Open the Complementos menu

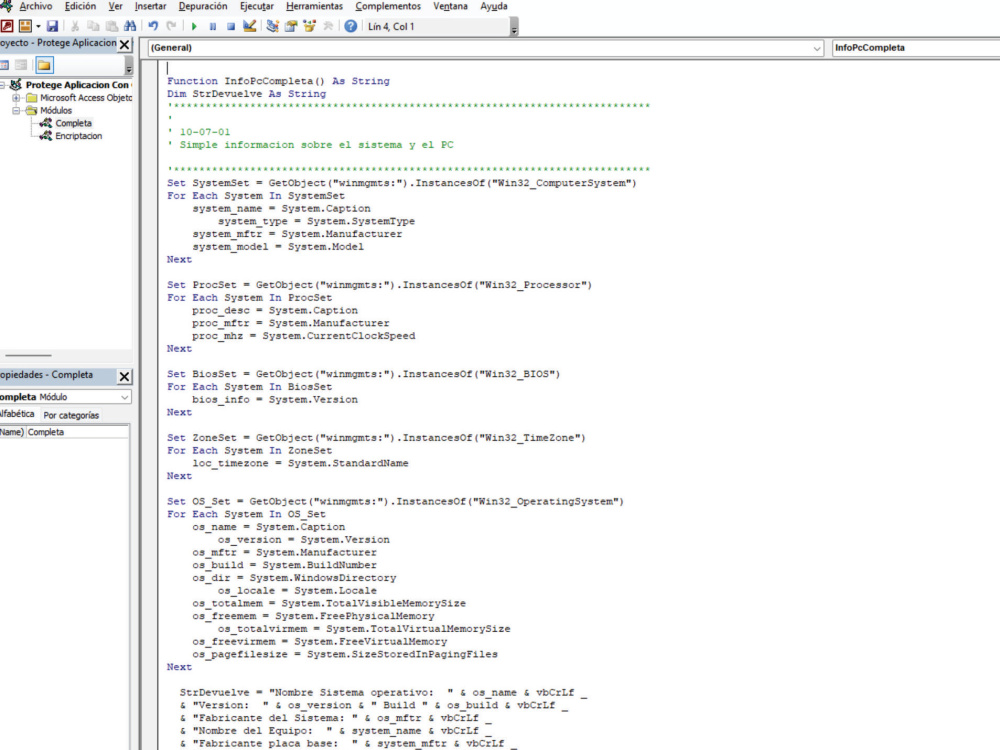(x=388, y=6)
